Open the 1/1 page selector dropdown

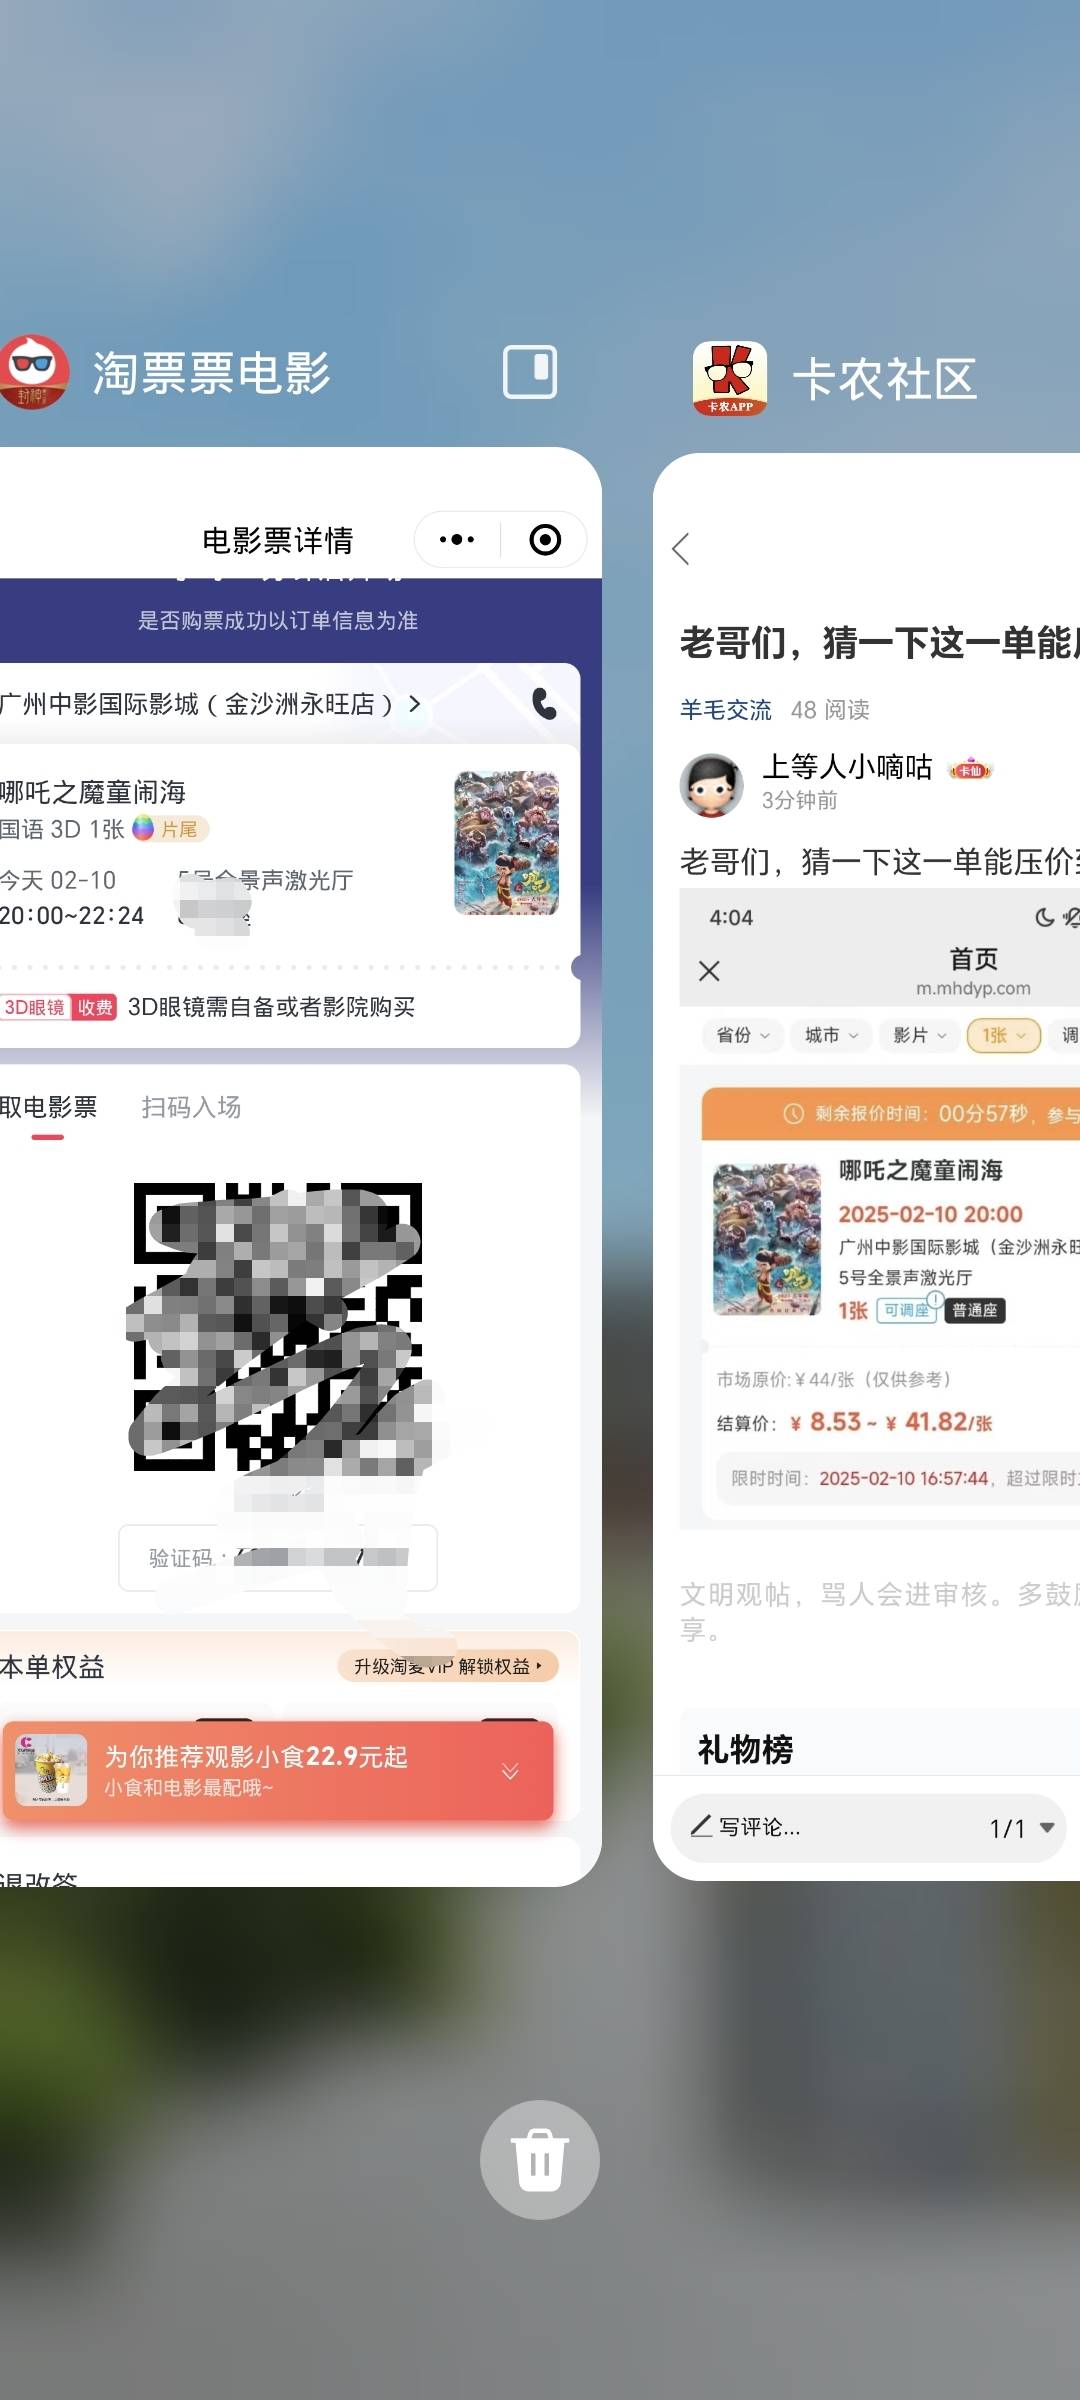click(x=1022, y=1828)
